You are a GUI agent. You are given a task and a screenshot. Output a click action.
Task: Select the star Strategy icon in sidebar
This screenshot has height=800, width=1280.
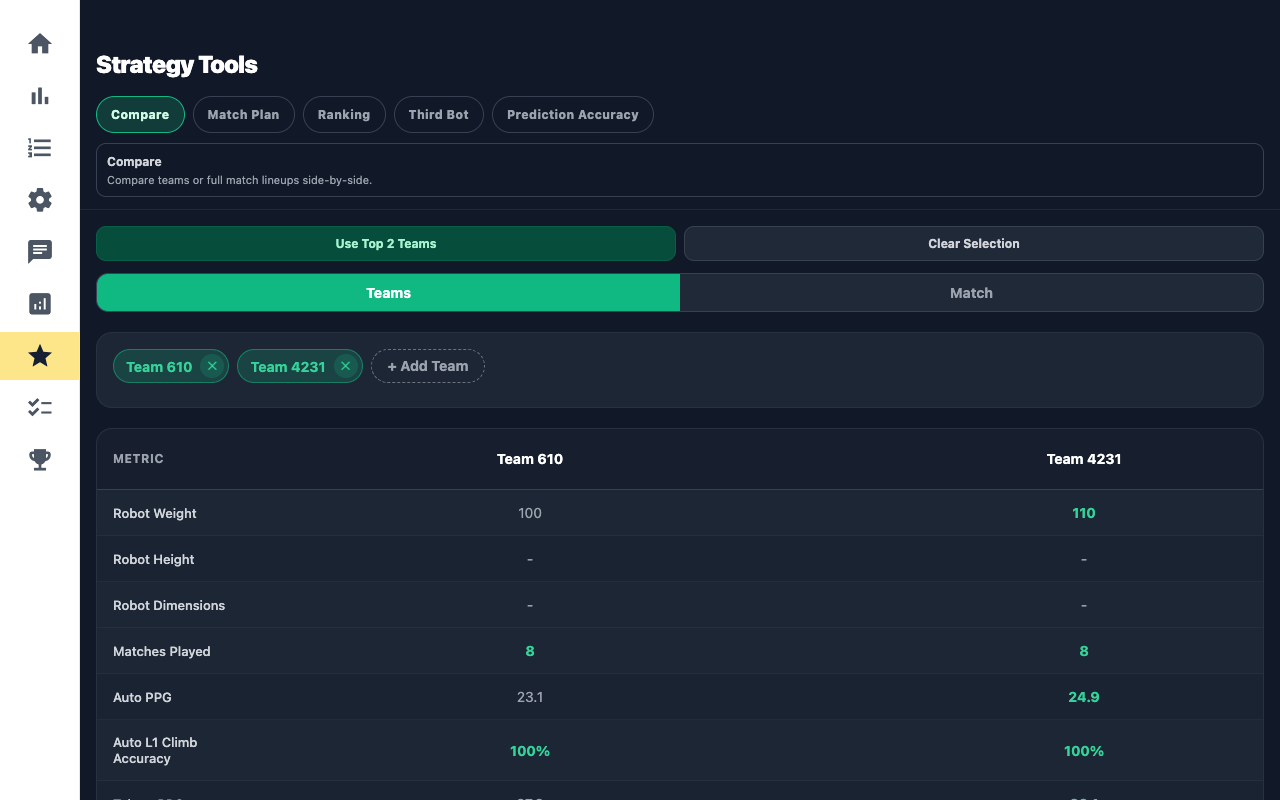[40, 356]
